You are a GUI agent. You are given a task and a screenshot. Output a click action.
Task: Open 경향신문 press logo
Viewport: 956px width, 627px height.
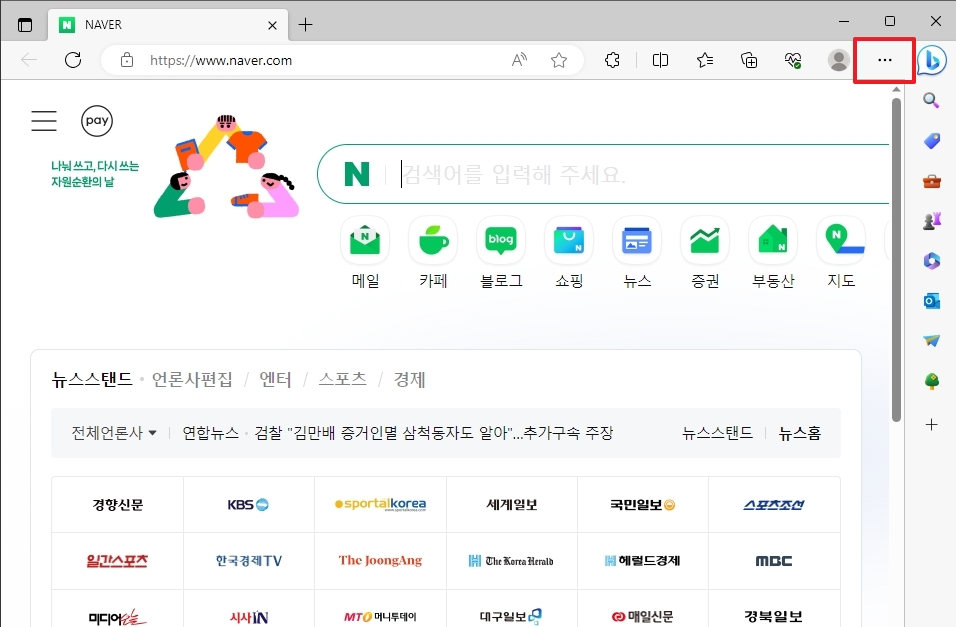118,504
